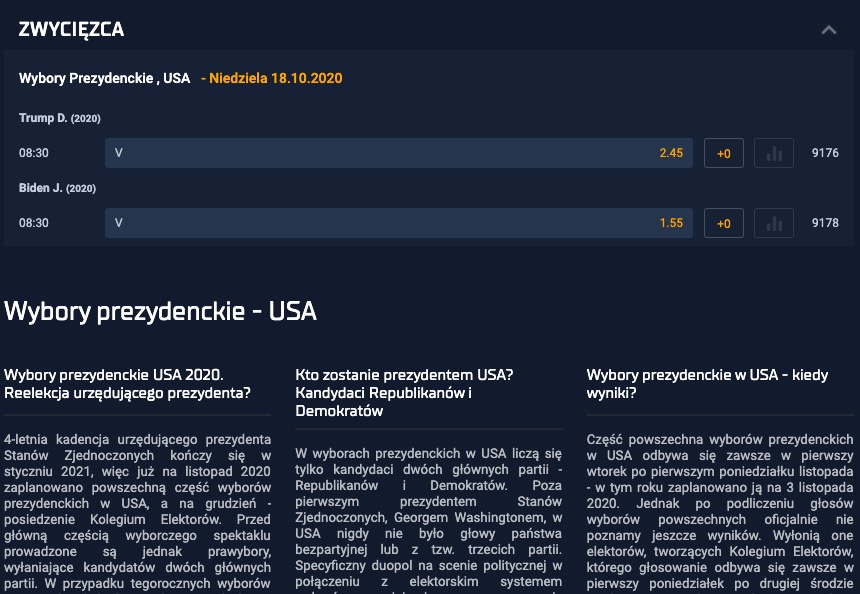Open statistics chart icon in Biden row
Viewport: 860px width, 594px height.
774,223
